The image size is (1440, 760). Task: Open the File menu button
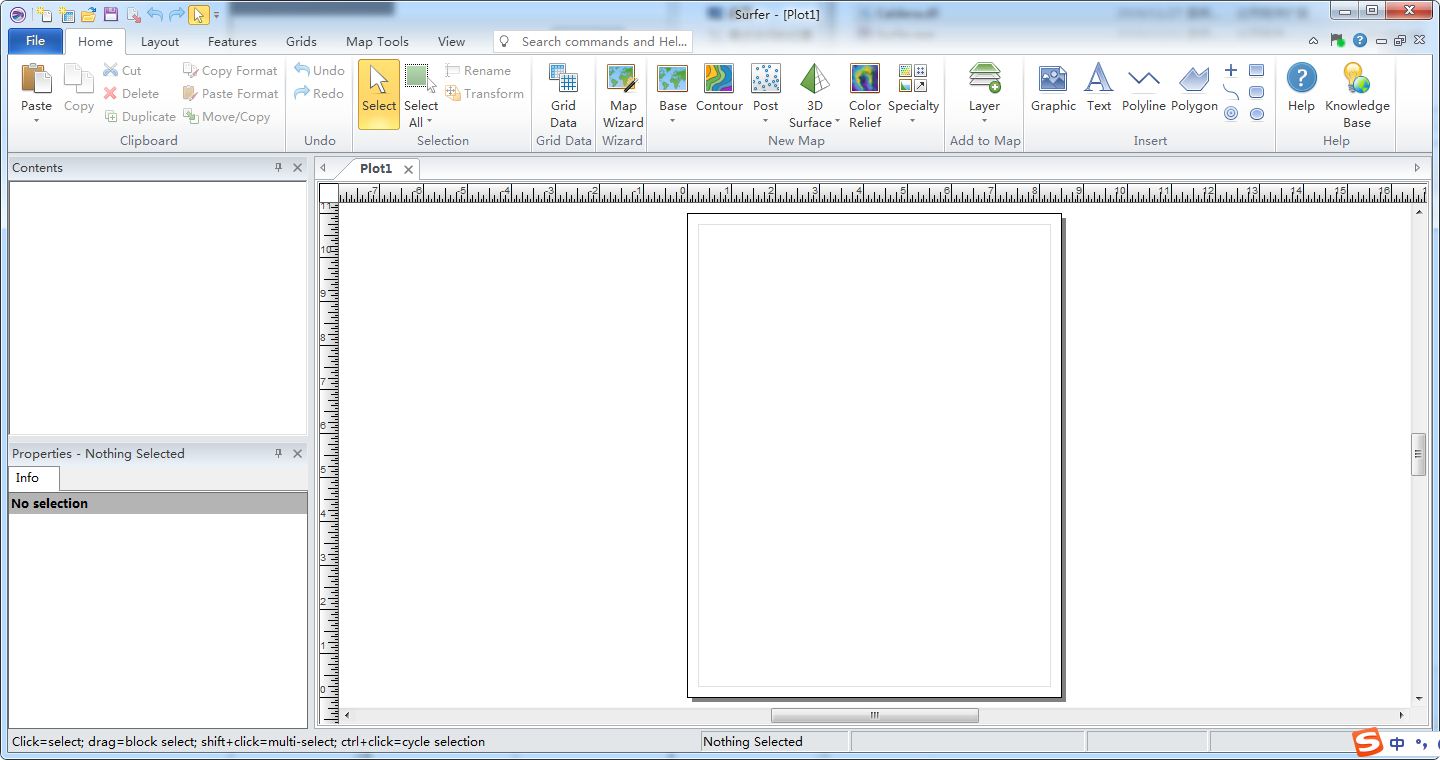pyautogui.click(x=35, y=41)
